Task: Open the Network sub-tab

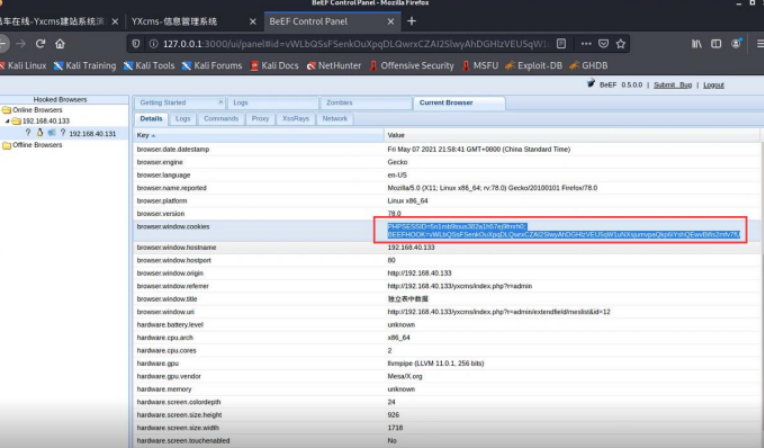Action: pyautogui.click(x=335, y=119)
